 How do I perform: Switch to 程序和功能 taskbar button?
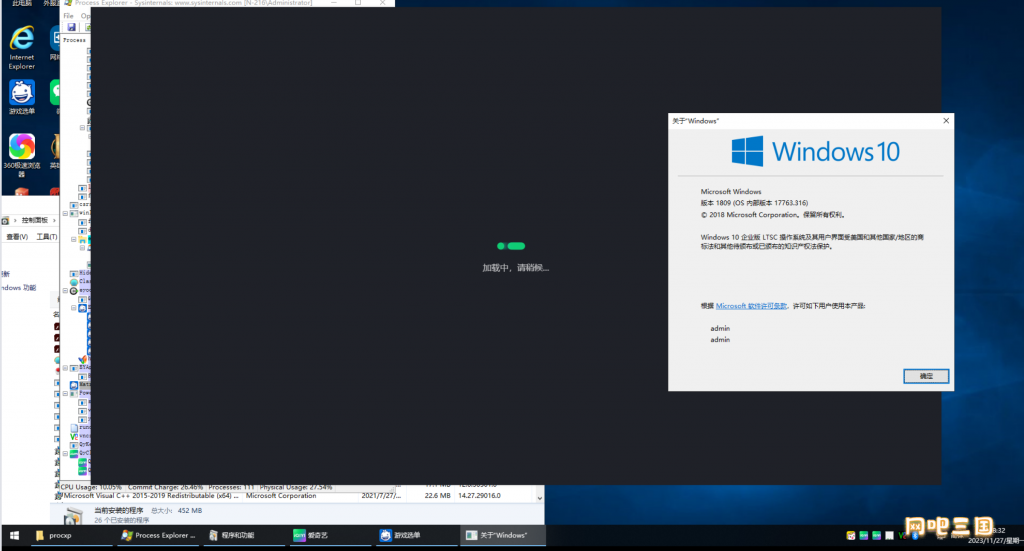243,535
